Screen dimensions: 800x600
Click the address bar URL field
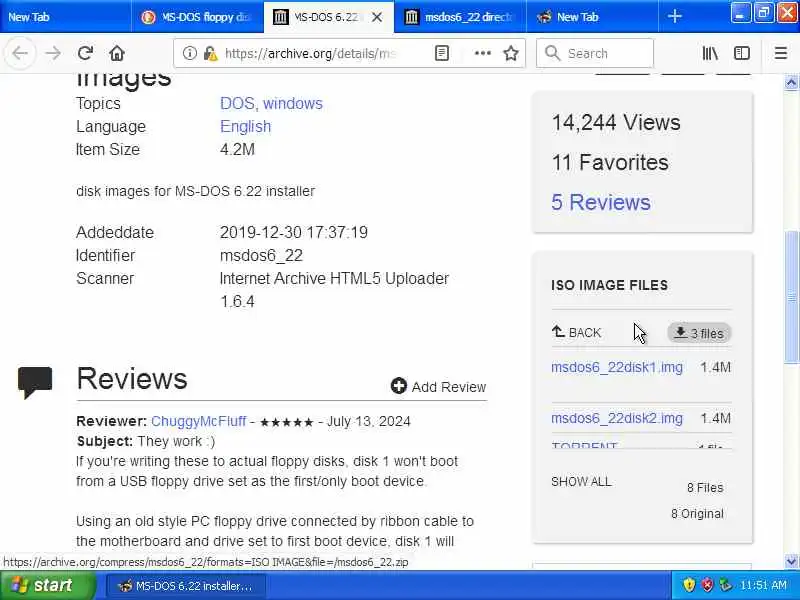[310, 53]
